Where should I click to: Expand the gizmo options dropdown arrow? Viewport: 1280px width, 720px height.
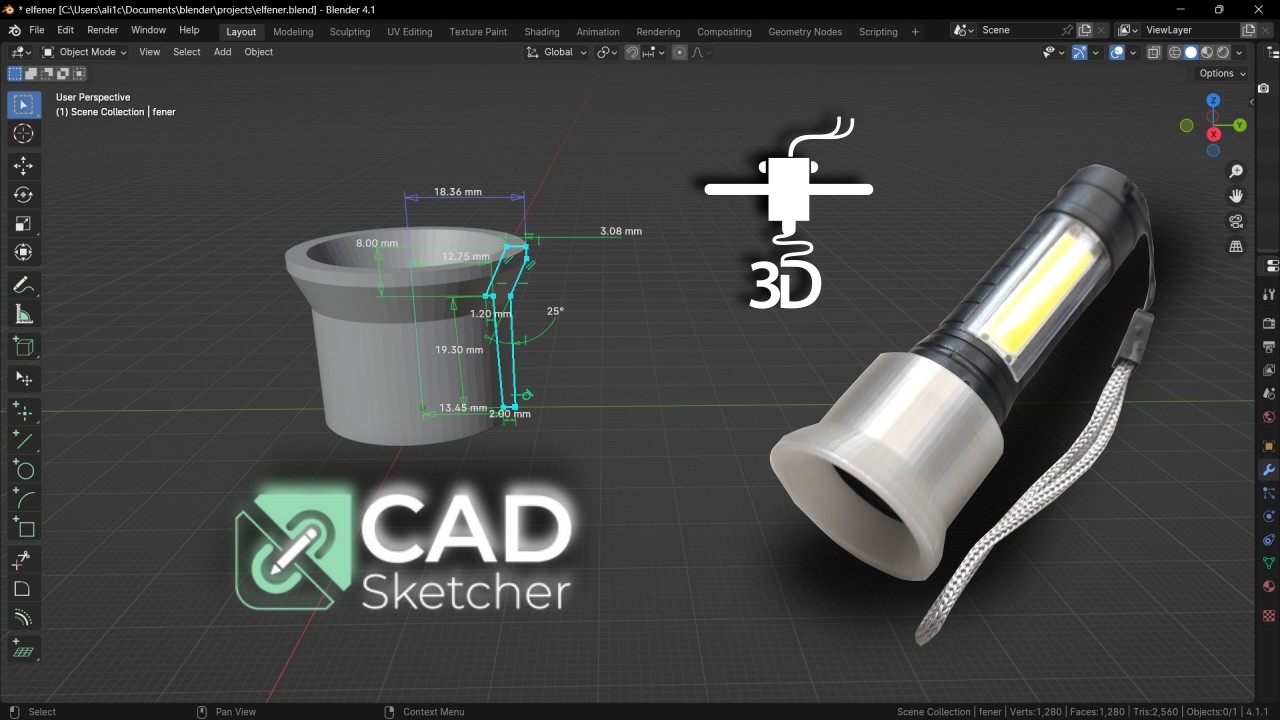pos(1095,52)
